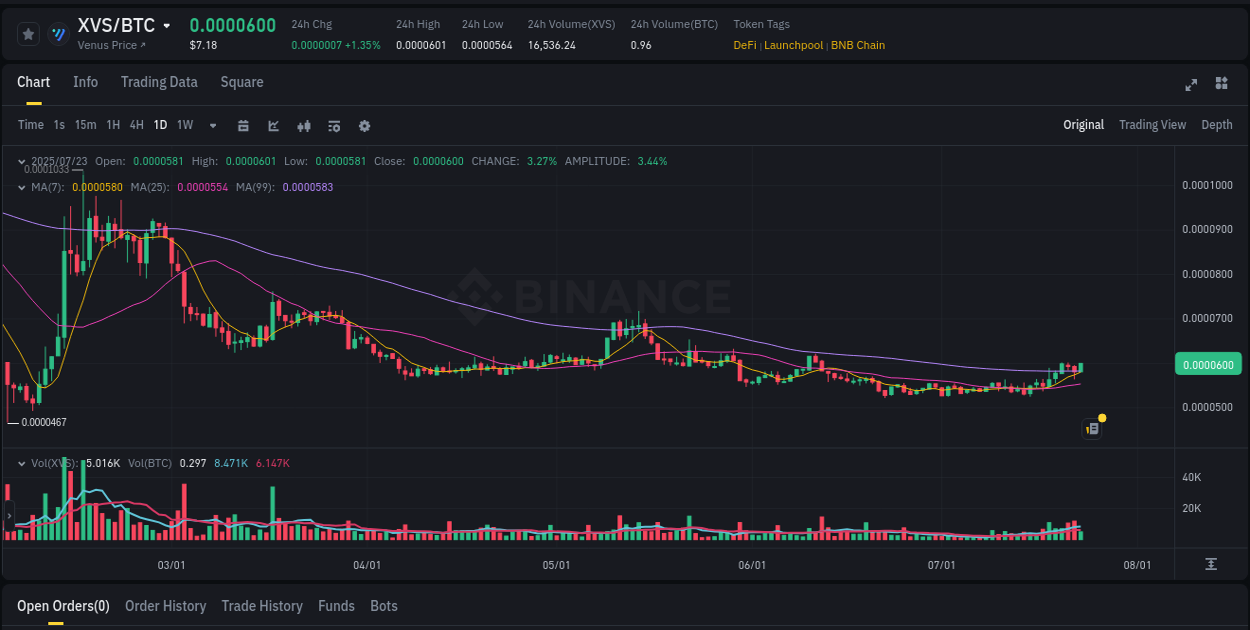This screenshot has width=1250, height=630.
Task: Open the date range selector icon
Action: pos(243,125)
